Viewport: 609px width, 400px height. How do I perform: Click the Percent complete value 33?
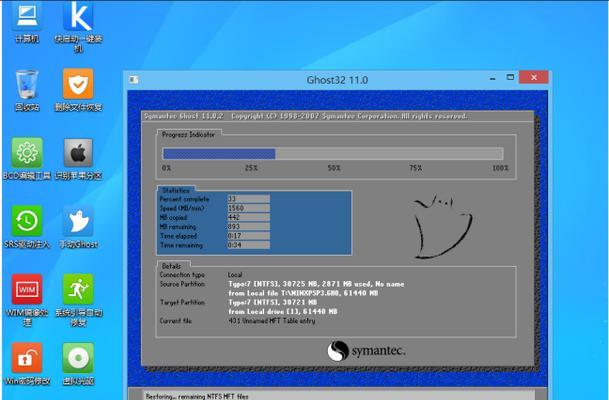249,199
